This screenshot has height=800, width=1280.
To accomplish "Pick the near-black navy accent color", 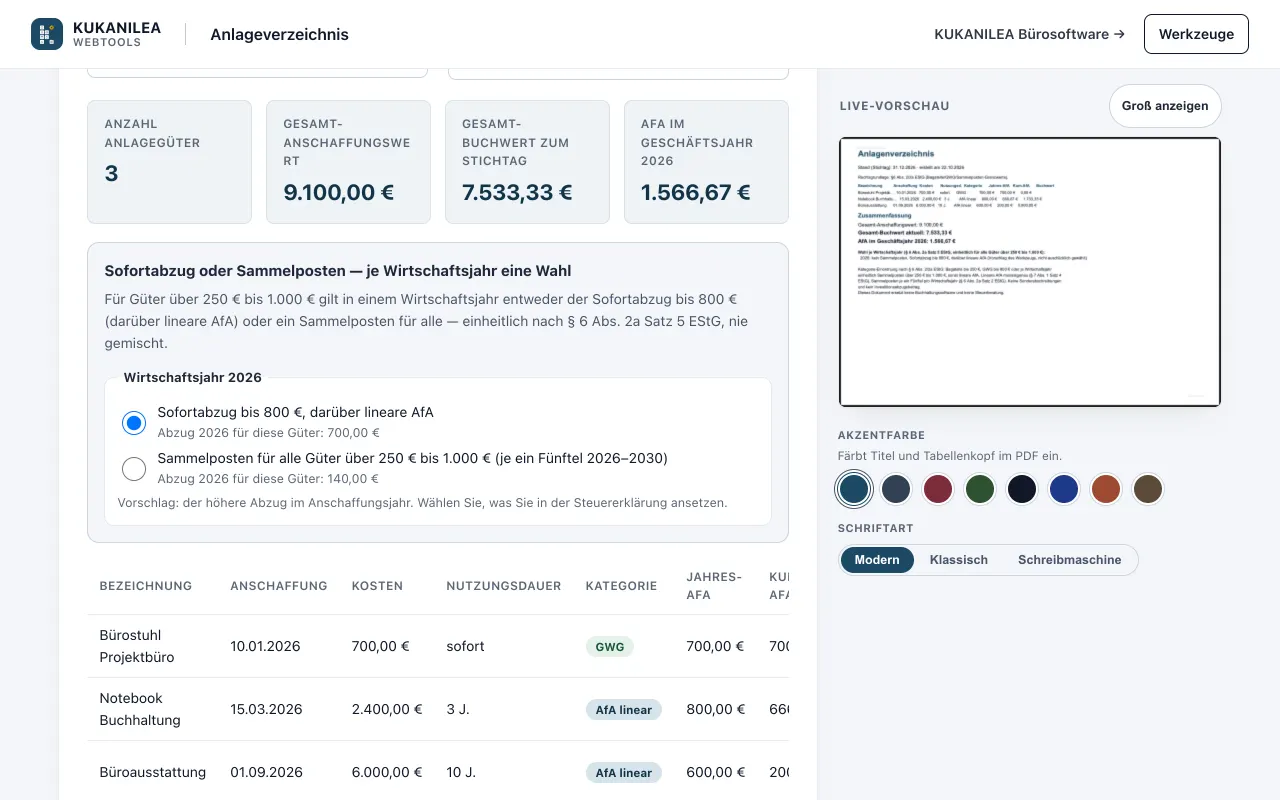I will [x=1022, y=489].
